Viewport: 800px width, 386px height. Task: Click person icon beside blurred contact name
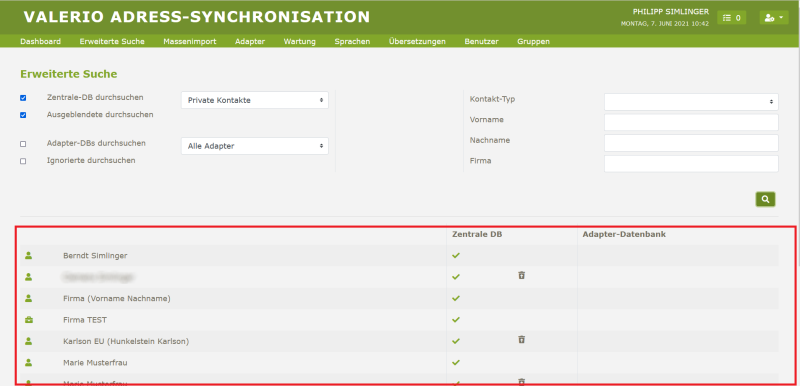[29, 277]
